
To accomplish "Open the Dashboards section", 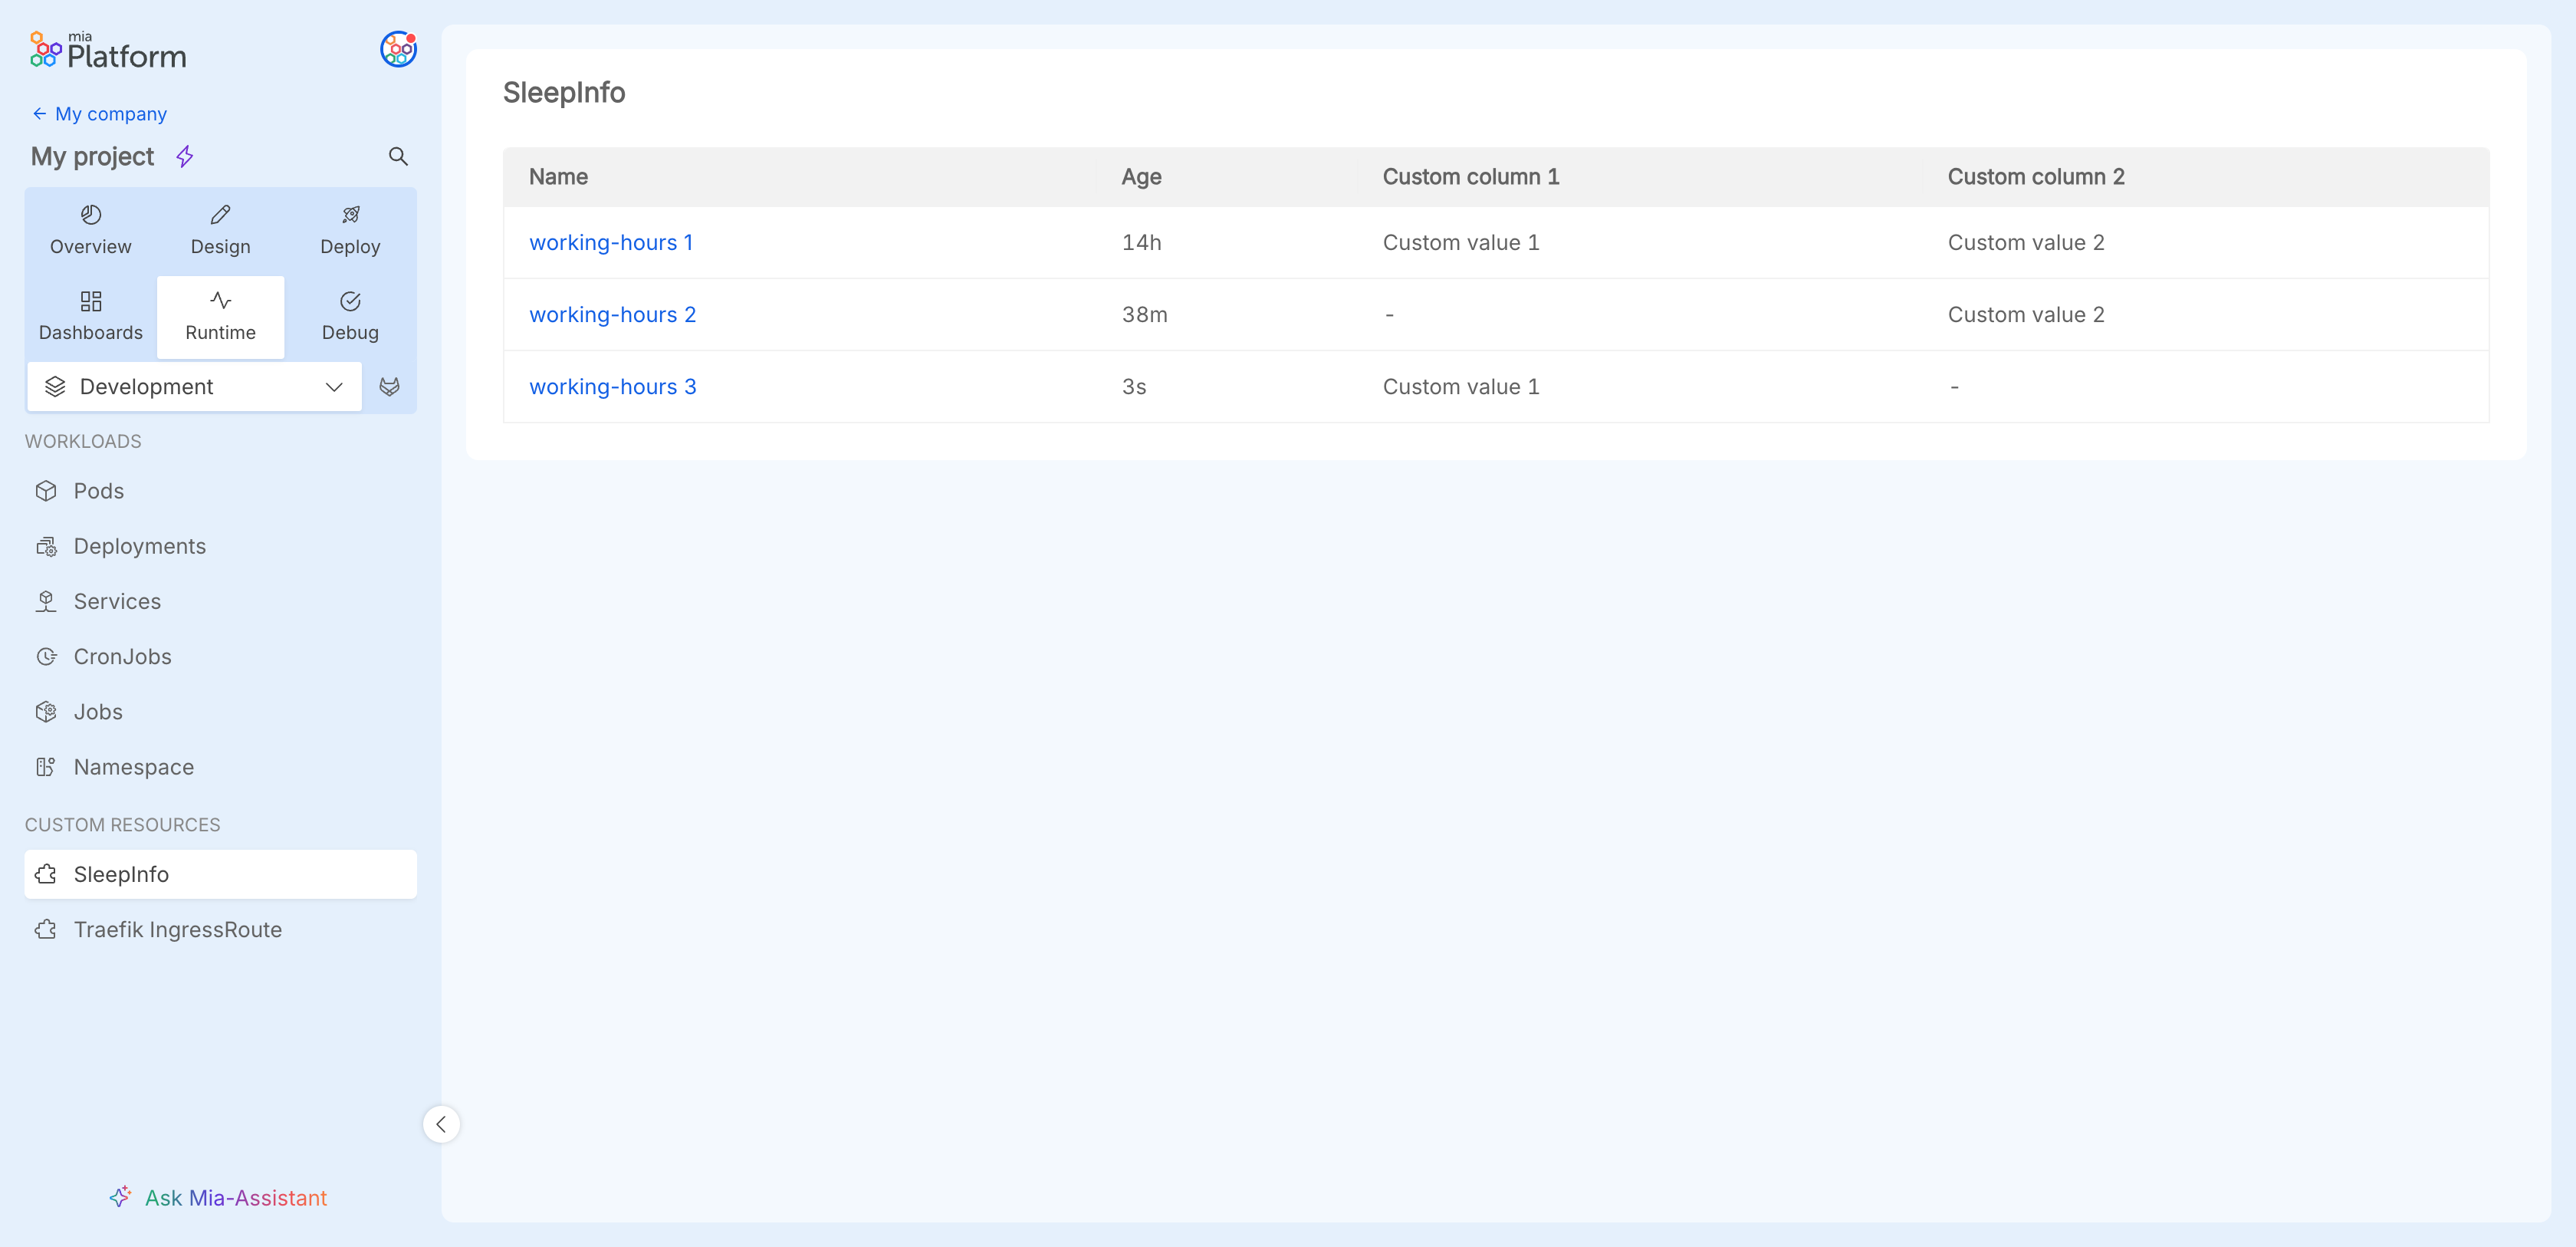I will pyautogui.click(x=91, y=316).
